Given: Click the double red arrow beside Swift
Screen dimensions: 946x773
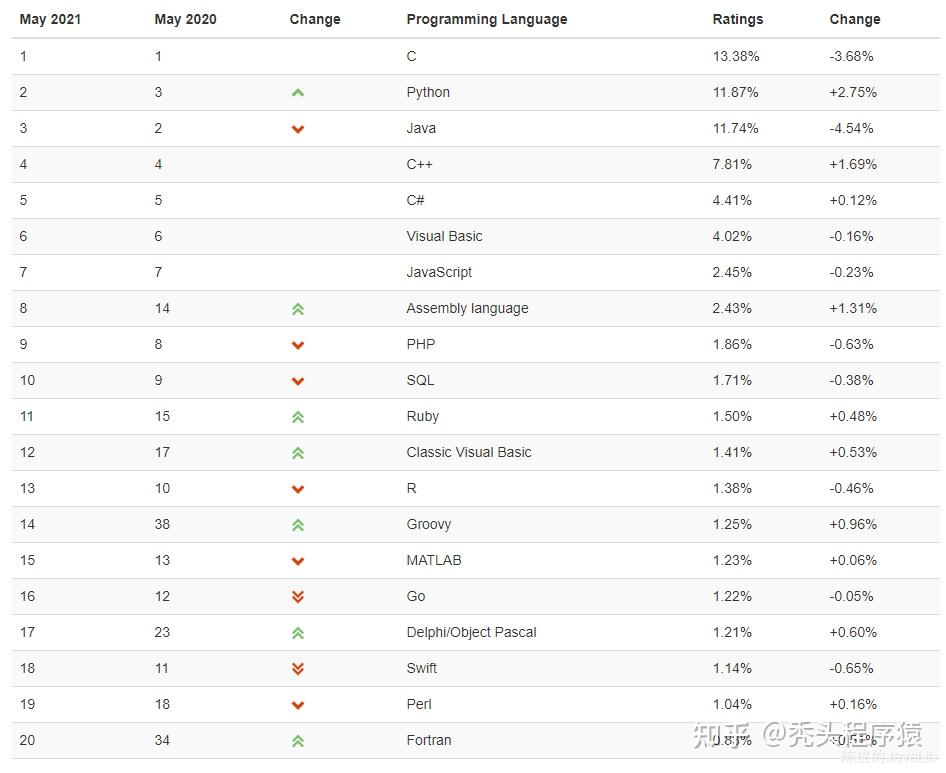Looking at the screenshot, I should (x=297, y=669).
